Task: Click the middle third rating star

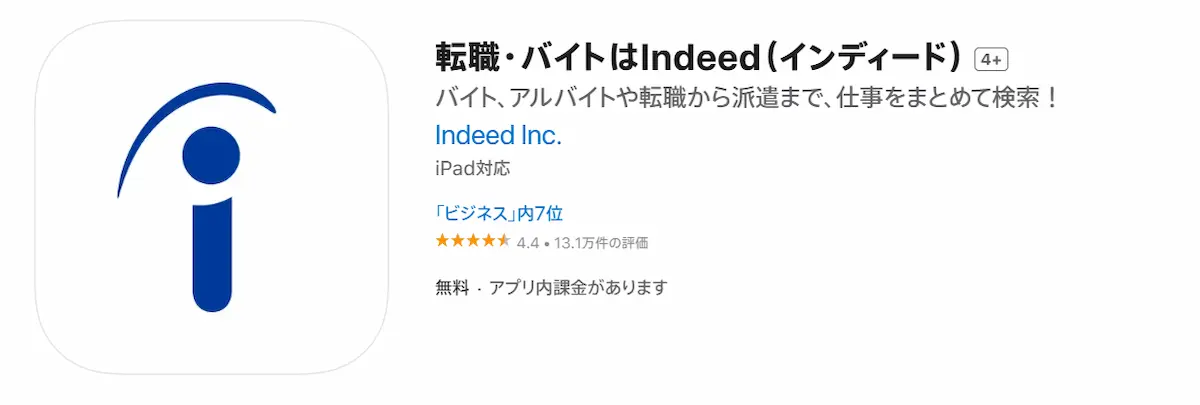Action: point(473,242)
